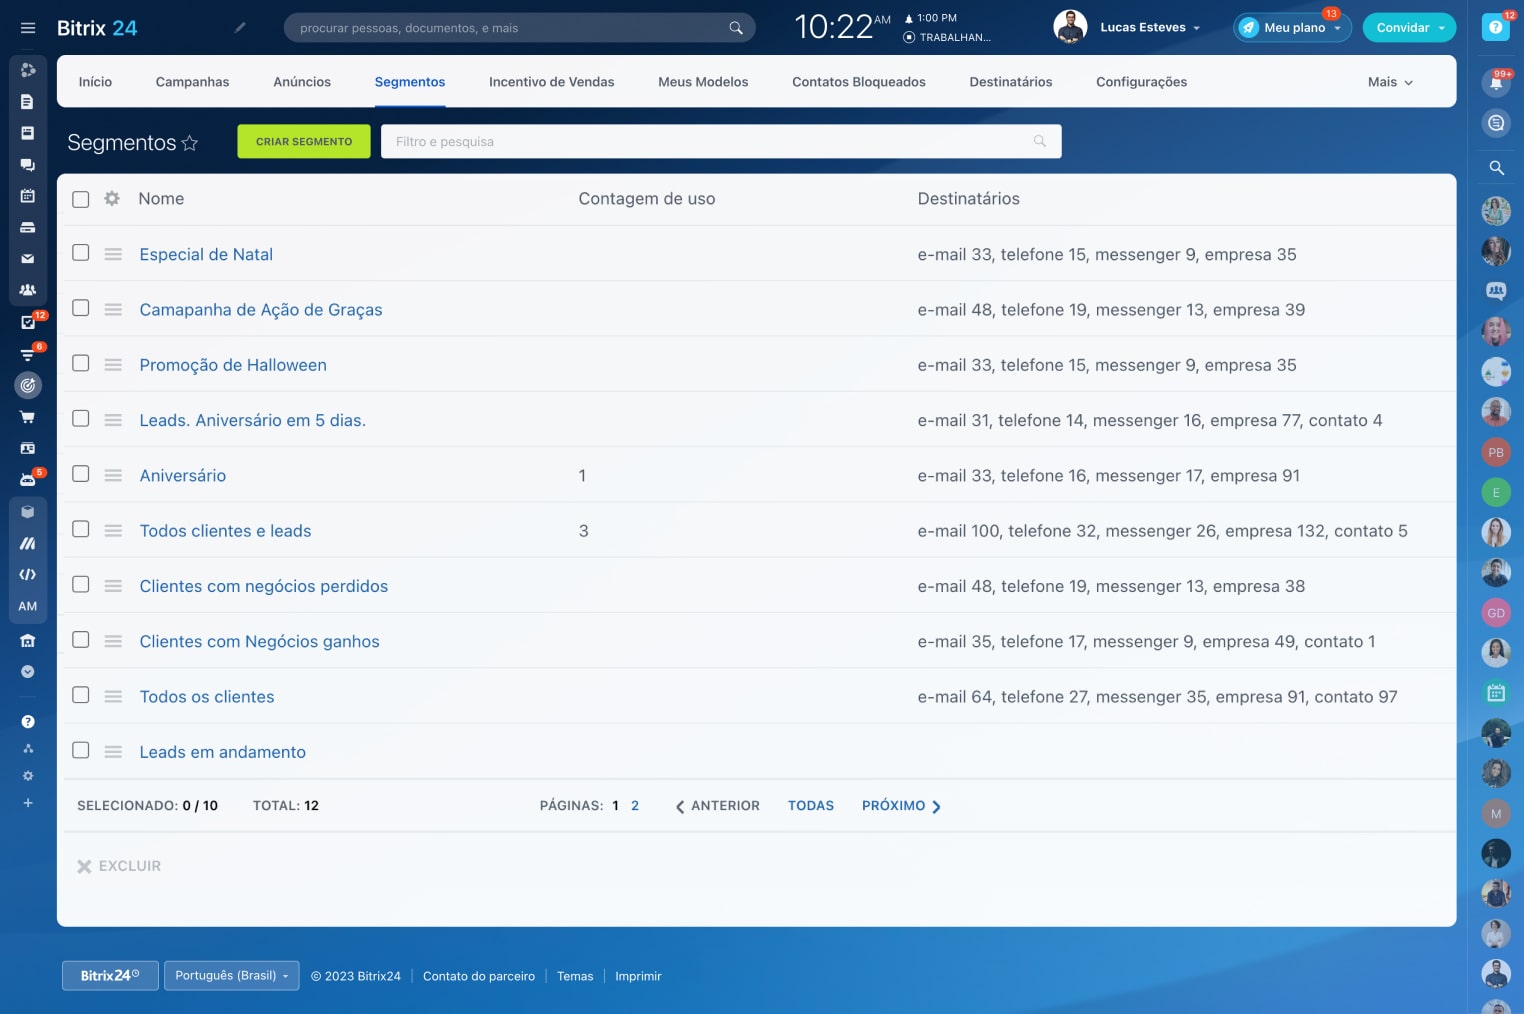Click the hamburger menu icon at top left

28,28
